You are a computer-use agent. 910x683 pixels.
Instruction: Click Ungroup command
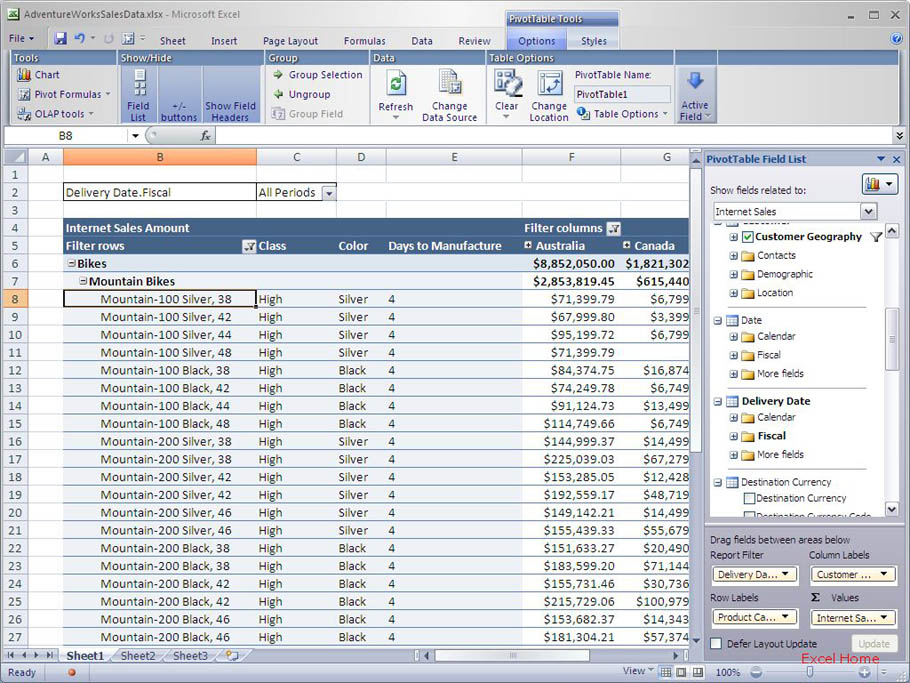pyautogui.click(x=302, y=94)
